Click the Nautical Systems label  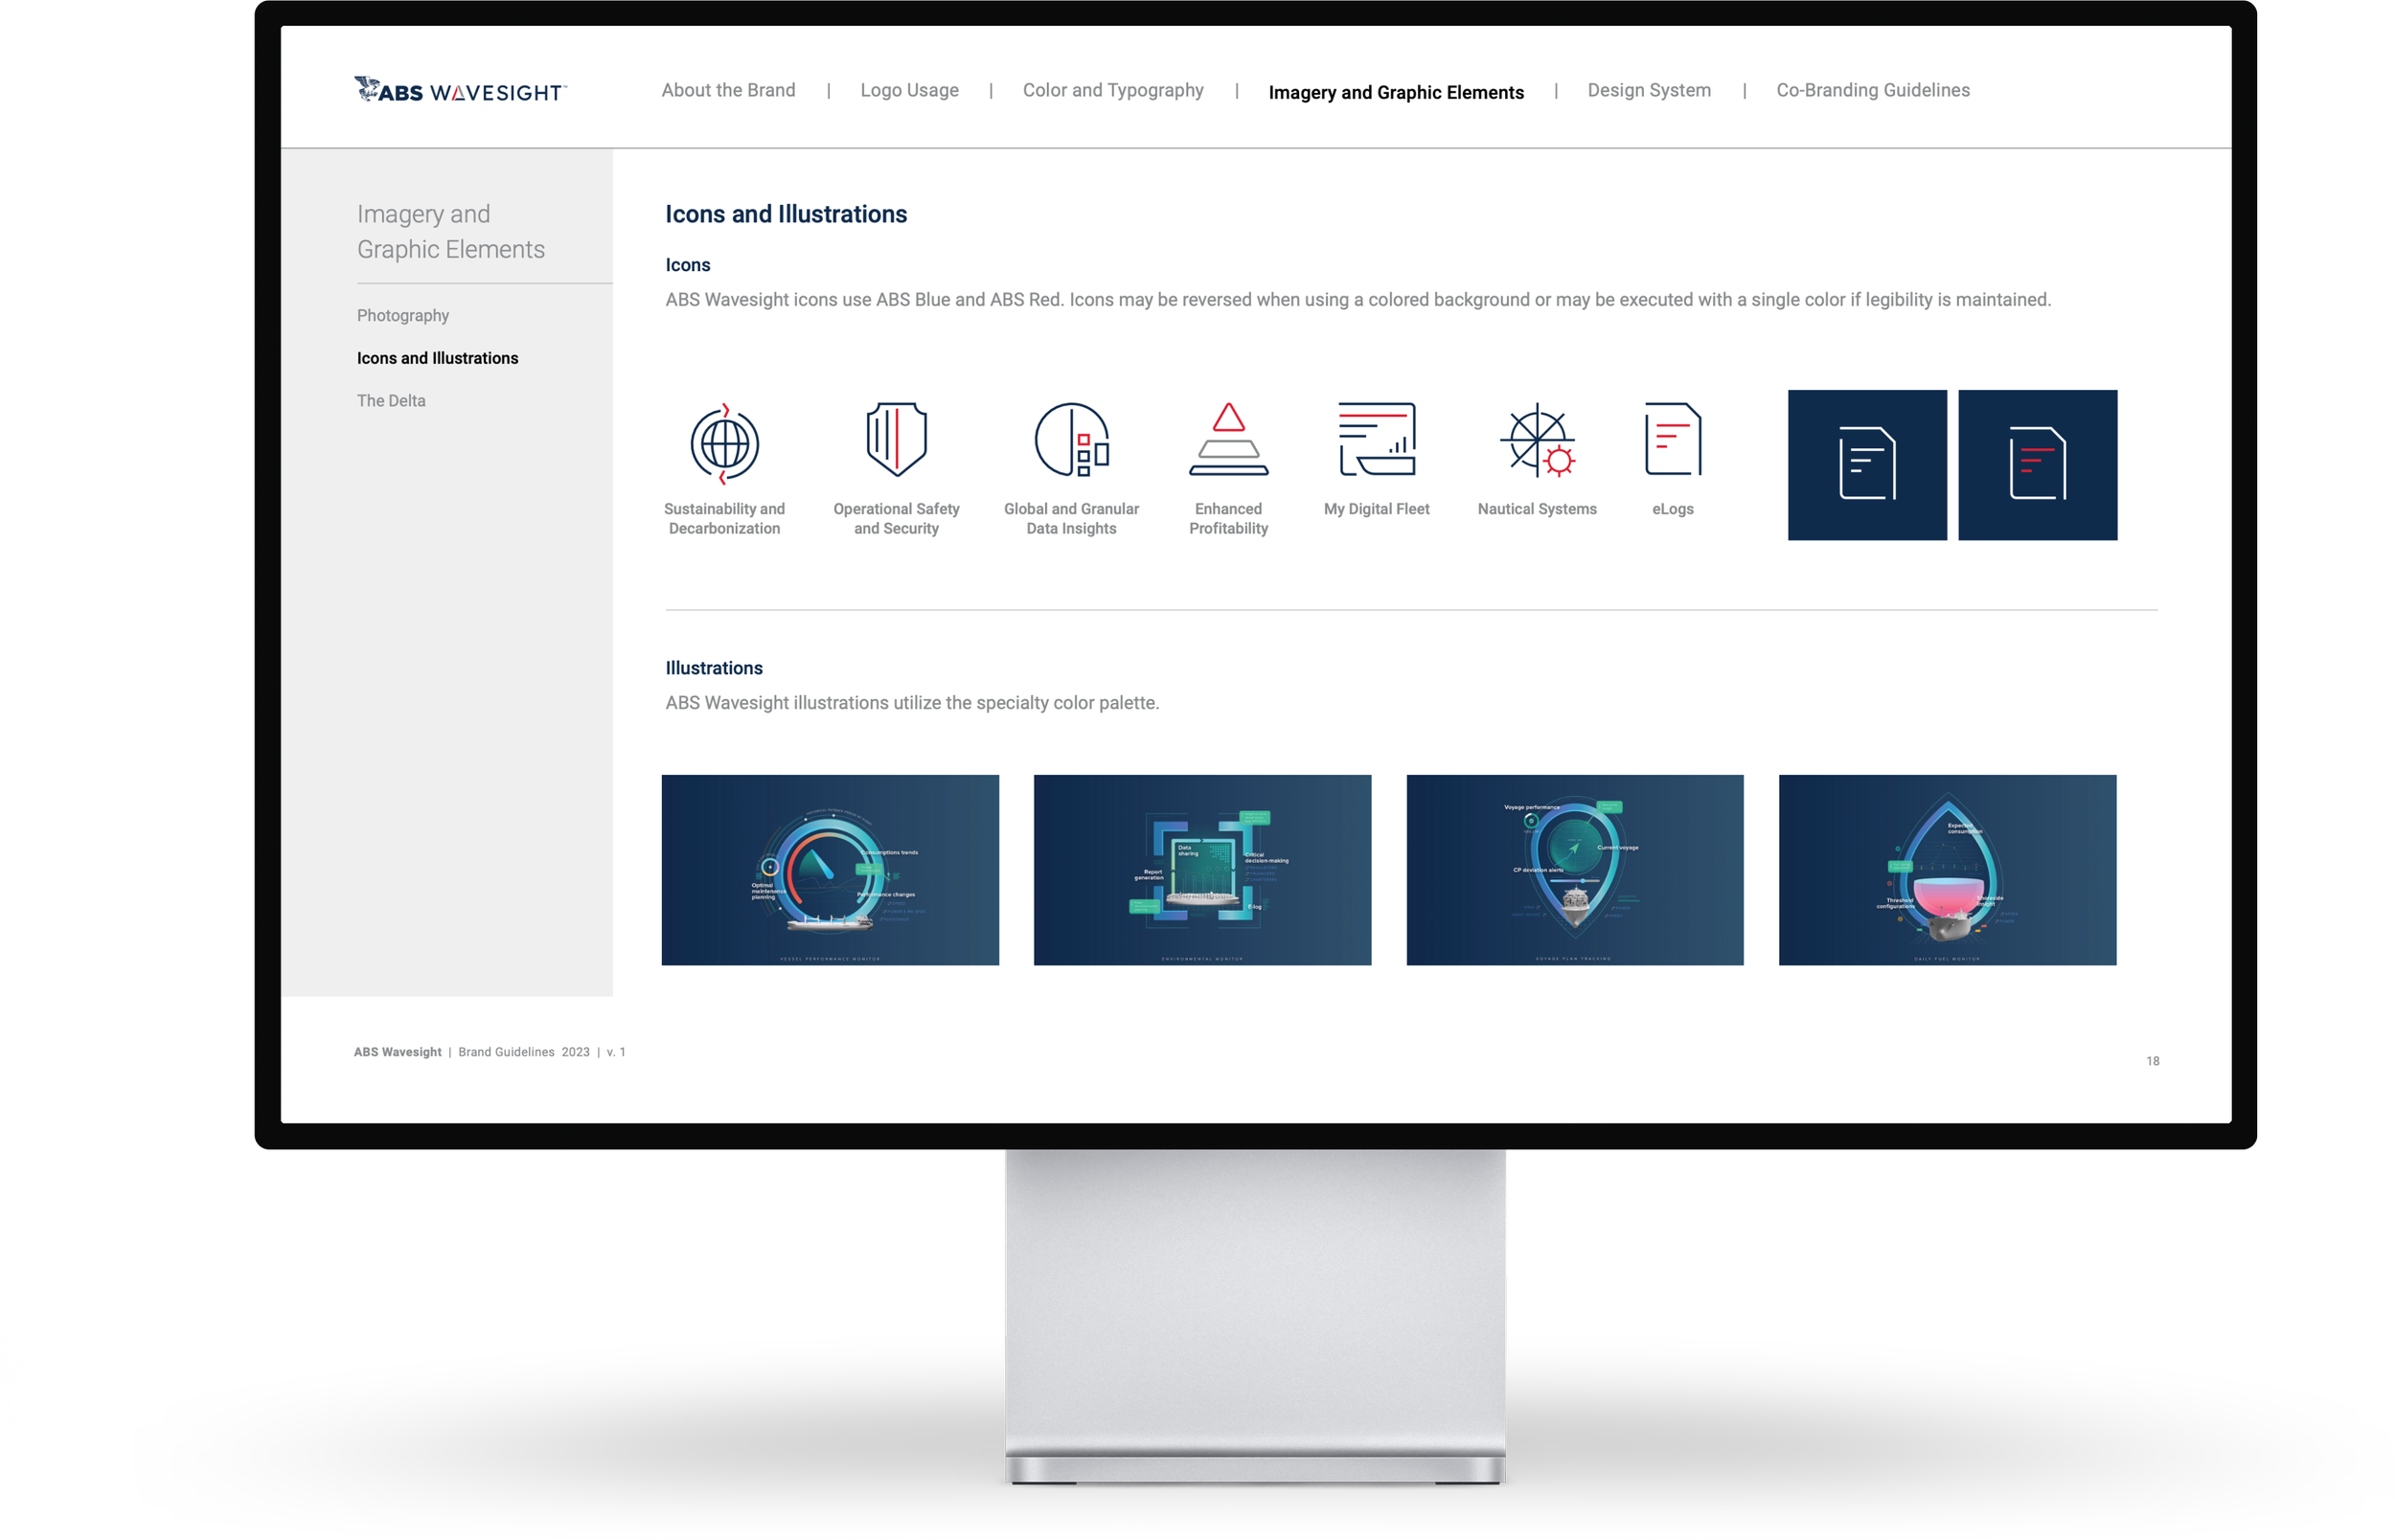[1537, 509]
